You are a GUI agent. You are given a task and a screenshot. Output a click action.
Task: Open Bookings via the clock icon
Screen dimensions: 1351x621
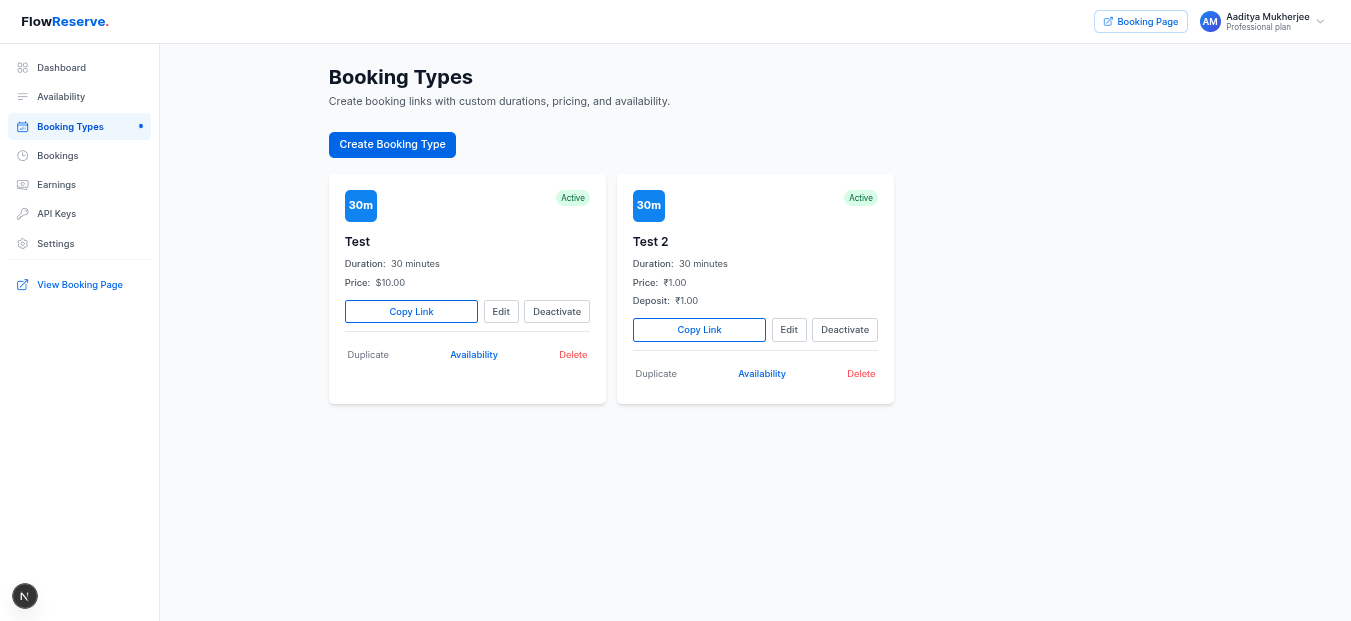pos(22,155)
